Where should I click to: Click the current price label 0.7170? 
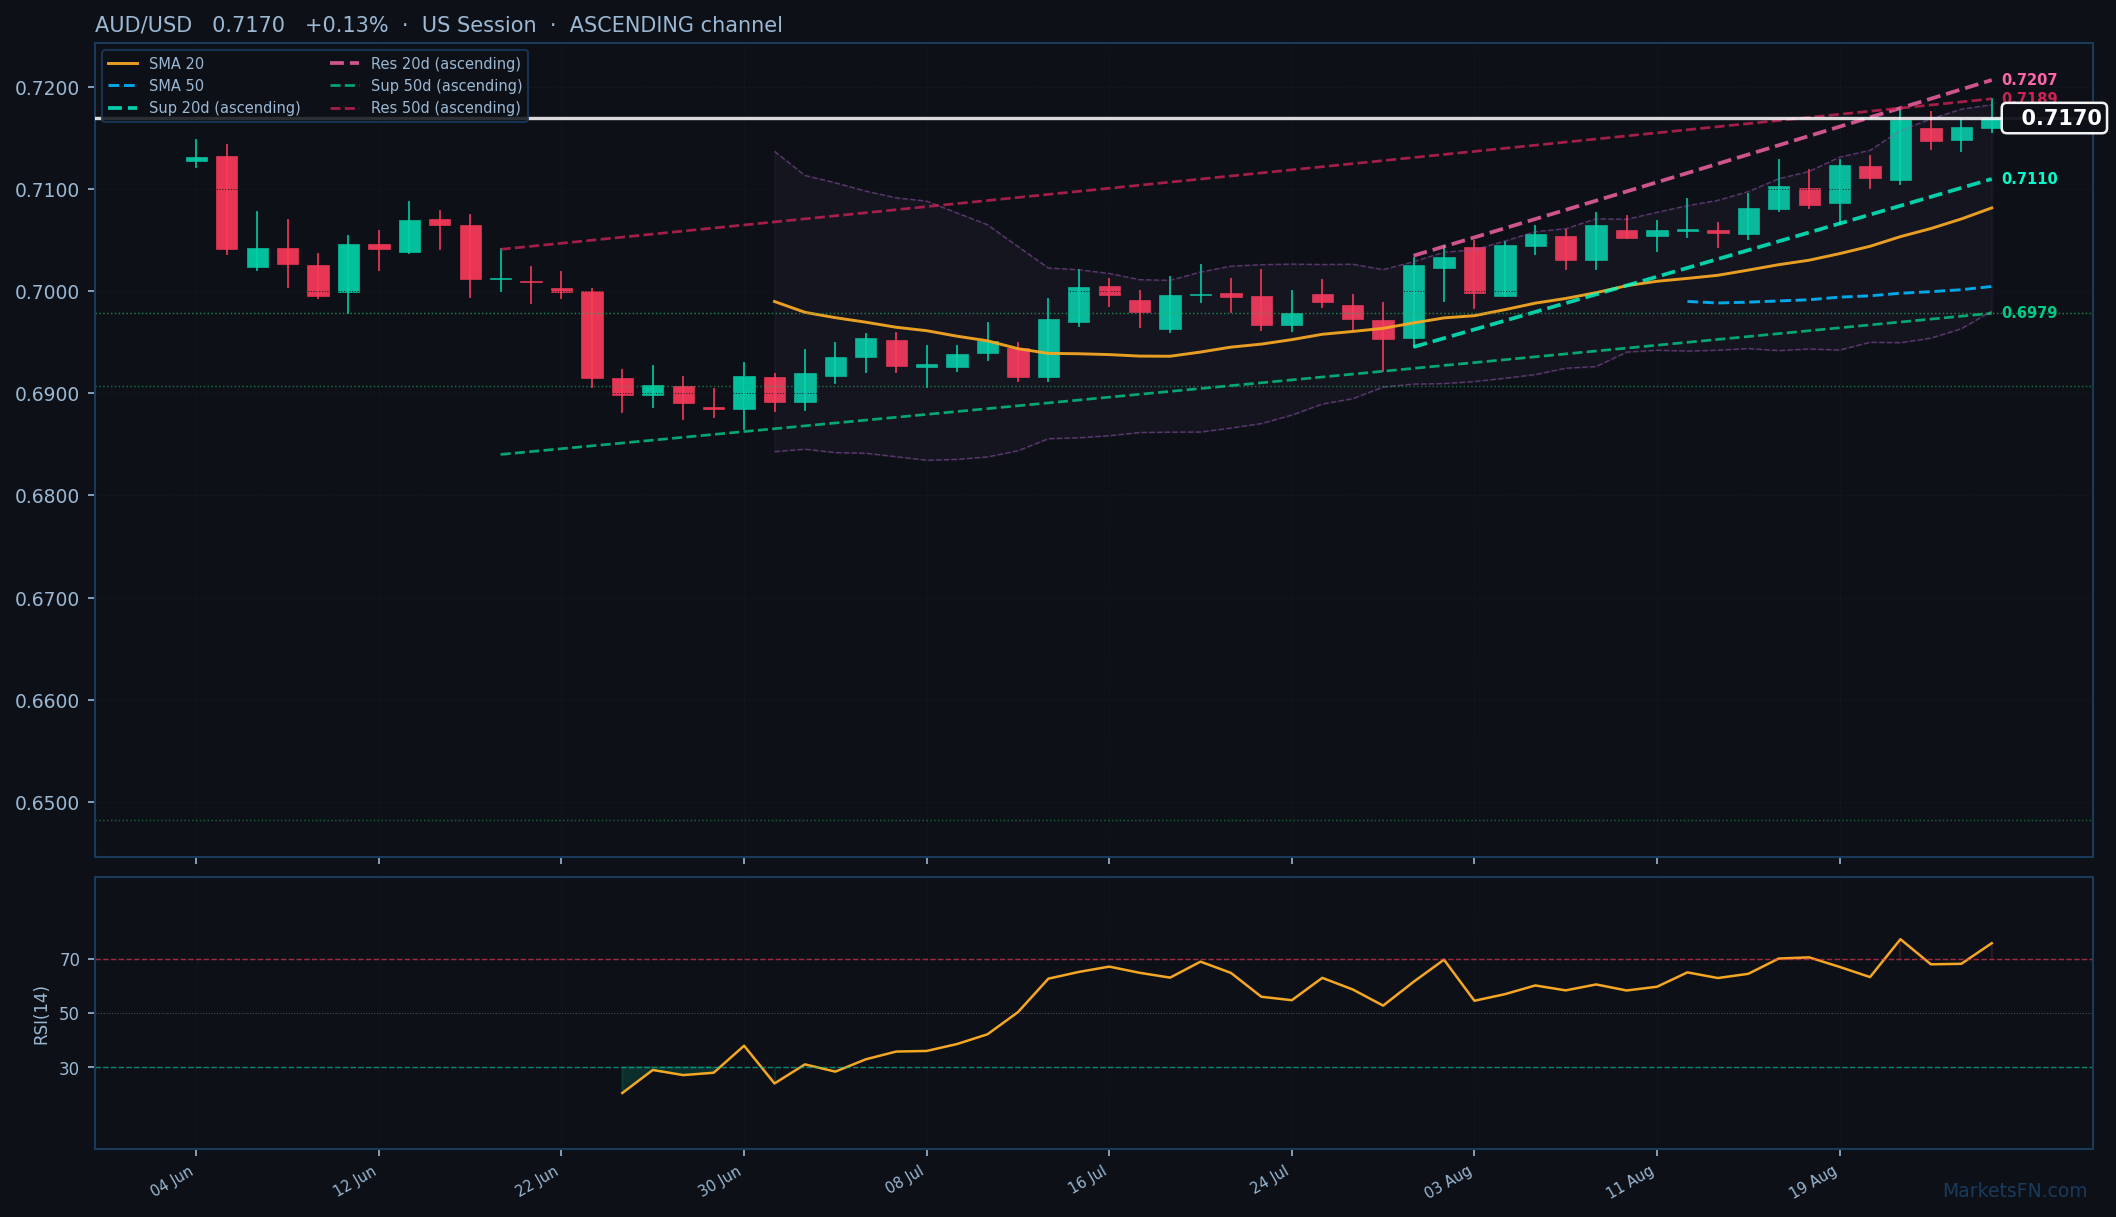2054,118
